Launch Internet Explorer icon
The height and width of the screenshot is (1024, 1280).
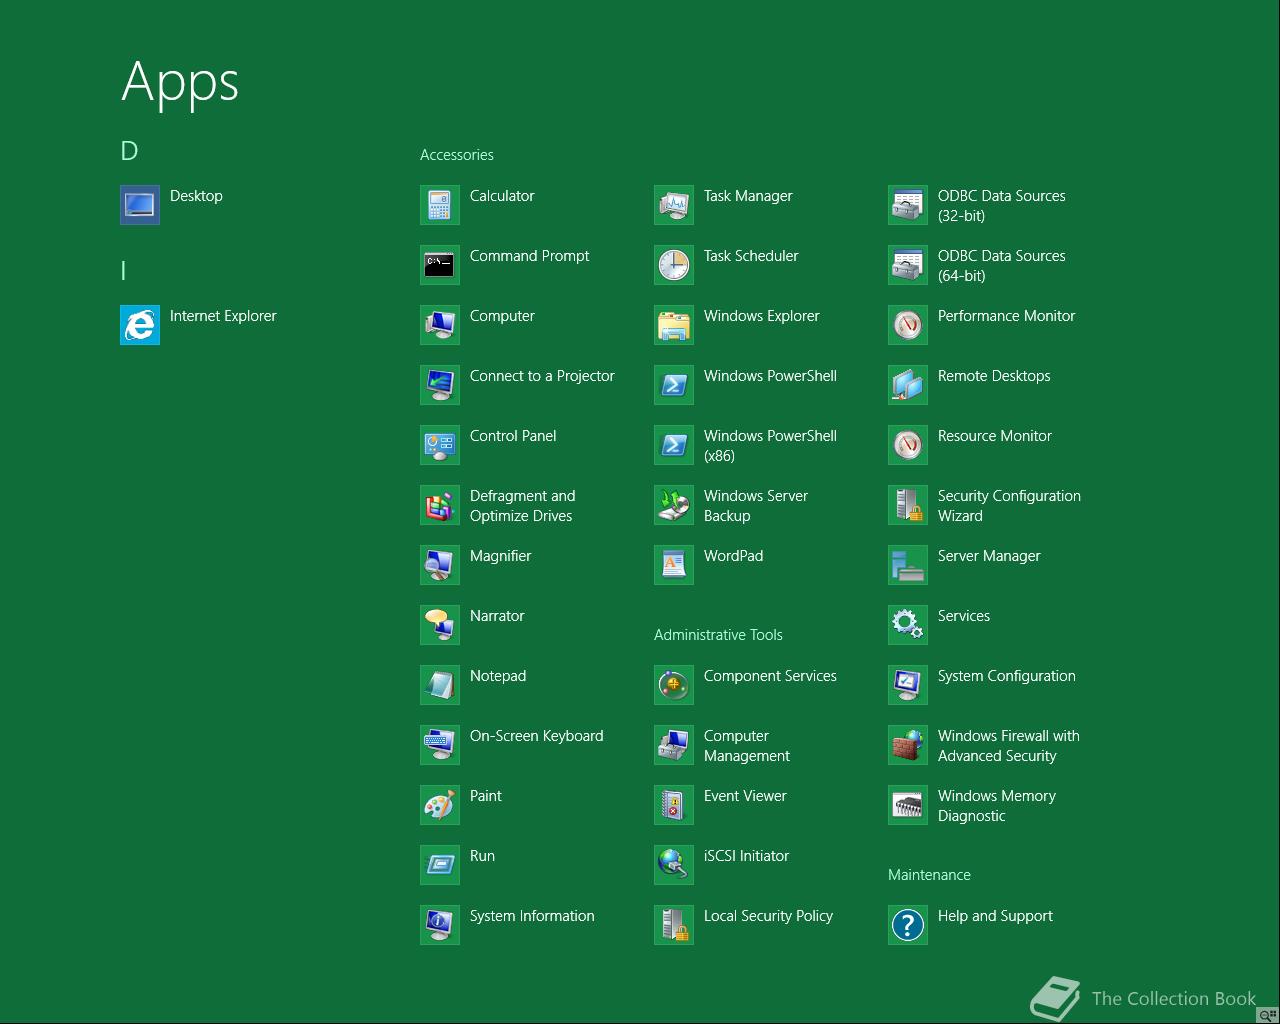point(140,325)
